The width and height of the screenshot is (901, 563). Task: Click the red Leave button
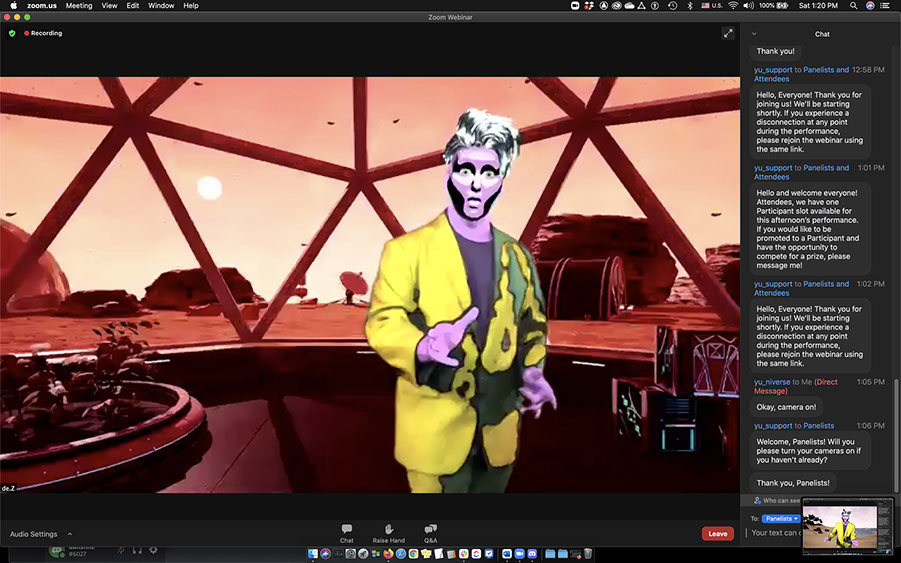click(x=717, y=534)
